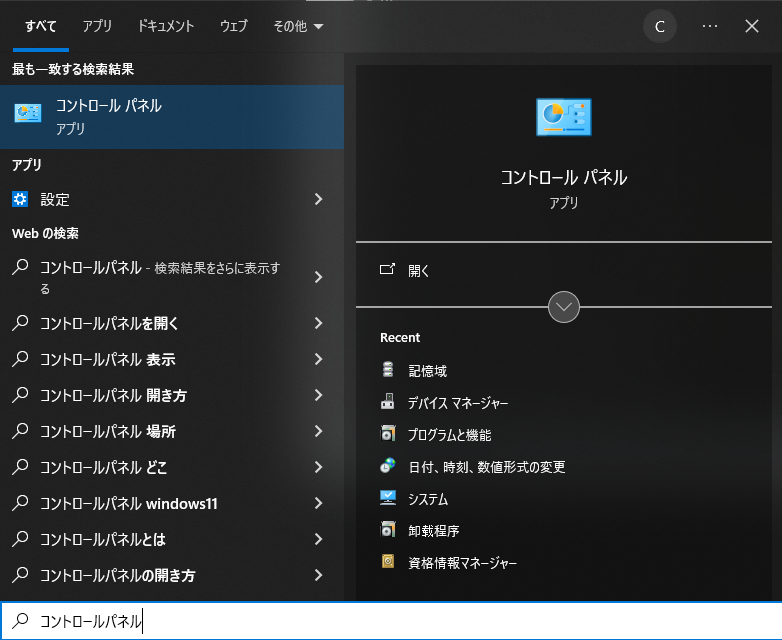Click search icon beside コントロールパネル どこ

click(20, 466)
